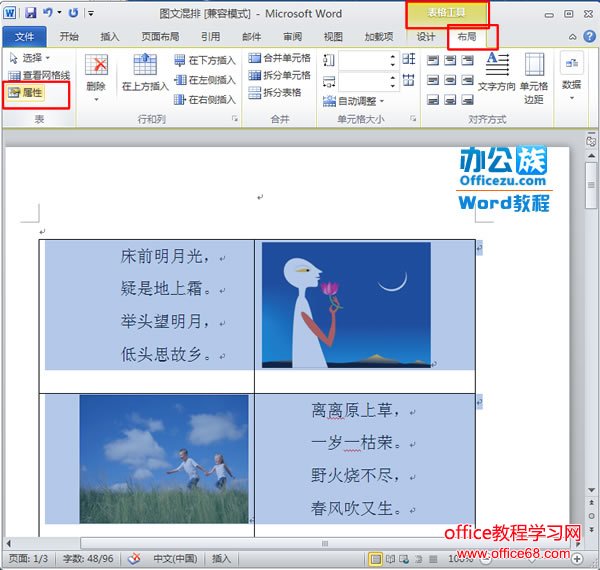Click 拆分单元格 split cells

(279, 75)
